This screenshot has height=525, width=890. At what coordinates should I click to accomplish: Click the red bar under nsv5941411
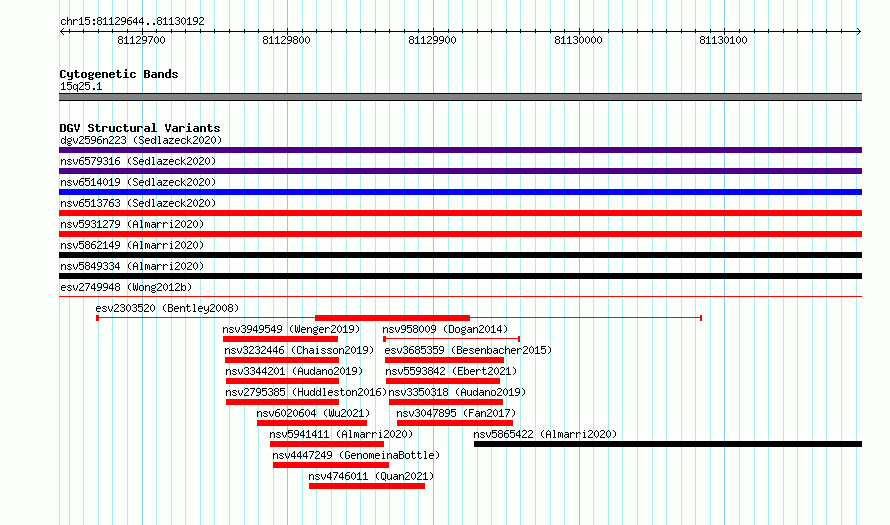point(327,444)
